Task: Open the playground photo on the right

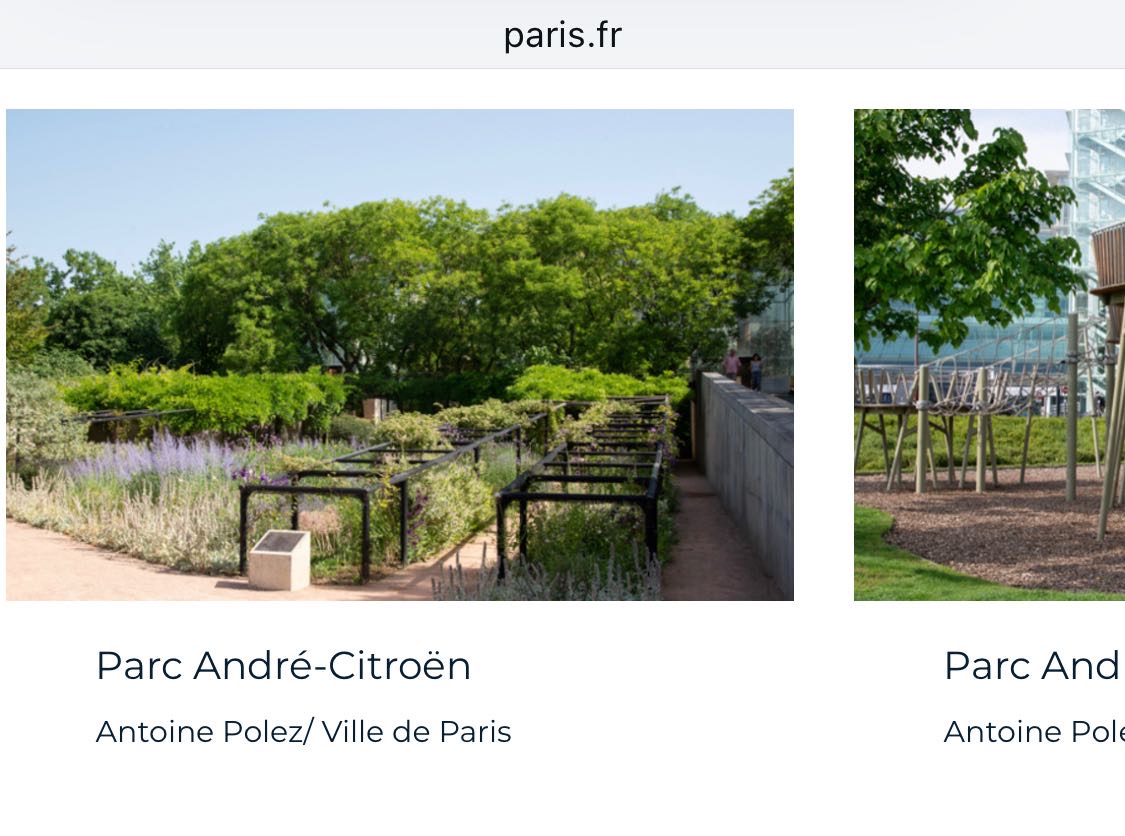Action: point(989,354)
